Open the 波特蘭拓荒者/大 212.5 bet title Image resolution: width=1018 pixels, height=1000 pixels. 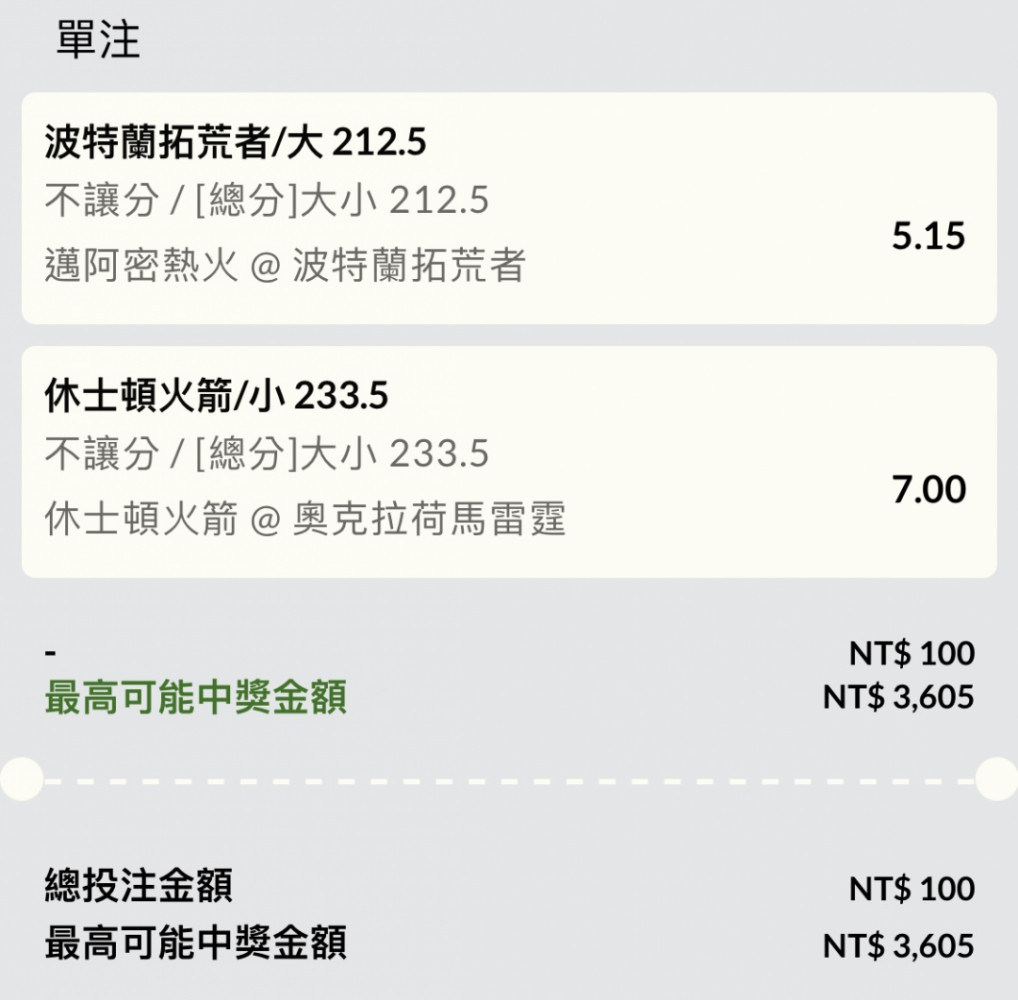(236, 144)
